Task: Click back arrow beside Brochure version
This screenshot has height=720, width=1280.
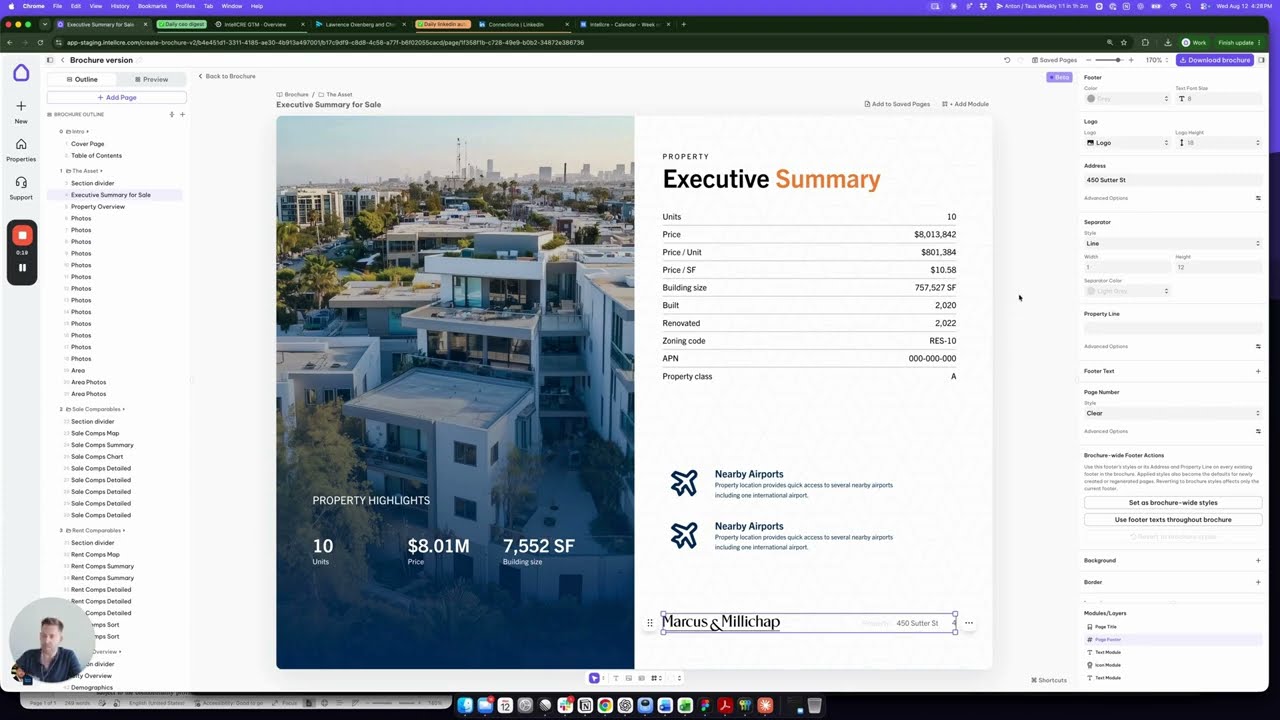Action: point(62,60)
